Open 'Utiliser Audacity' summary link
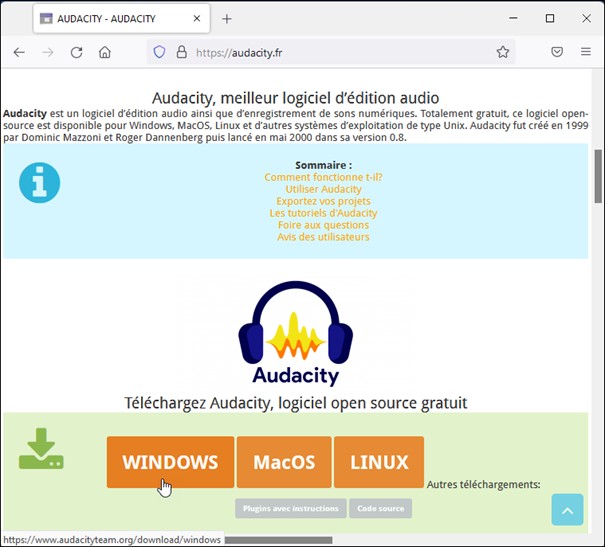Screen dimensions: 605x547 [323, 189]
